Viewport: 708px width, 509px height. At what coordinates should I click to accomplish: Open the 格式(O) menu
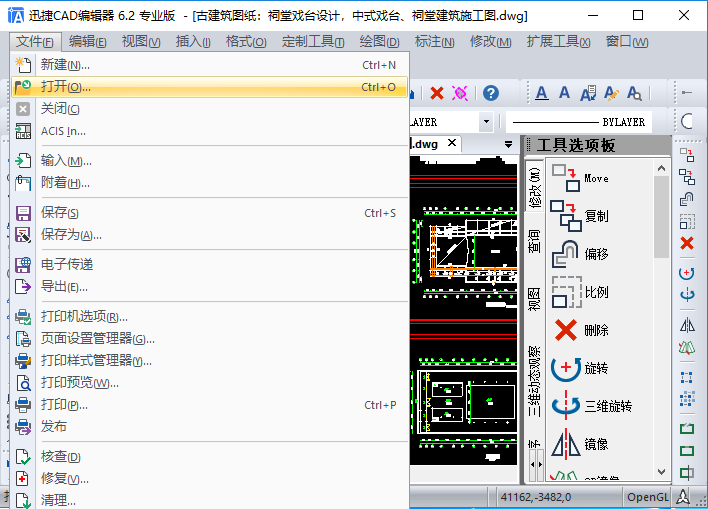pos(246,42)
